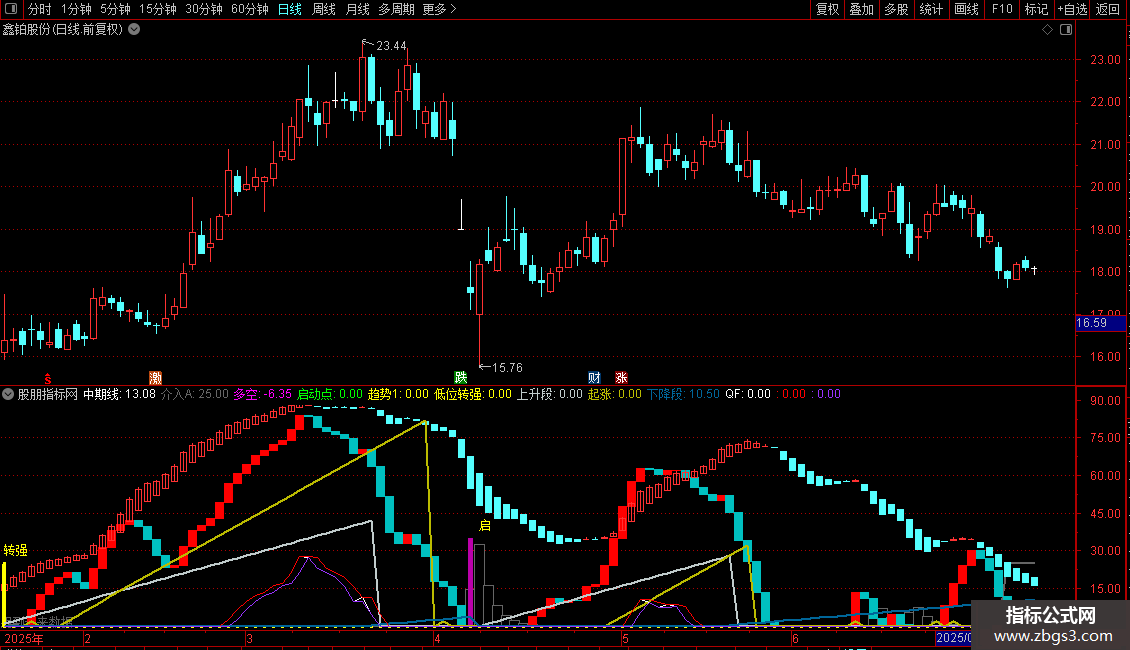Click the 介入A: 25.00 readout

pos(195,394)
